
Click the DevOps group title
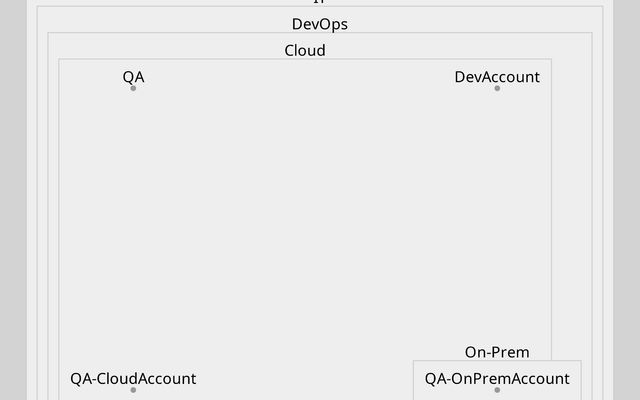pyautogui.click(x=320, y=24)
